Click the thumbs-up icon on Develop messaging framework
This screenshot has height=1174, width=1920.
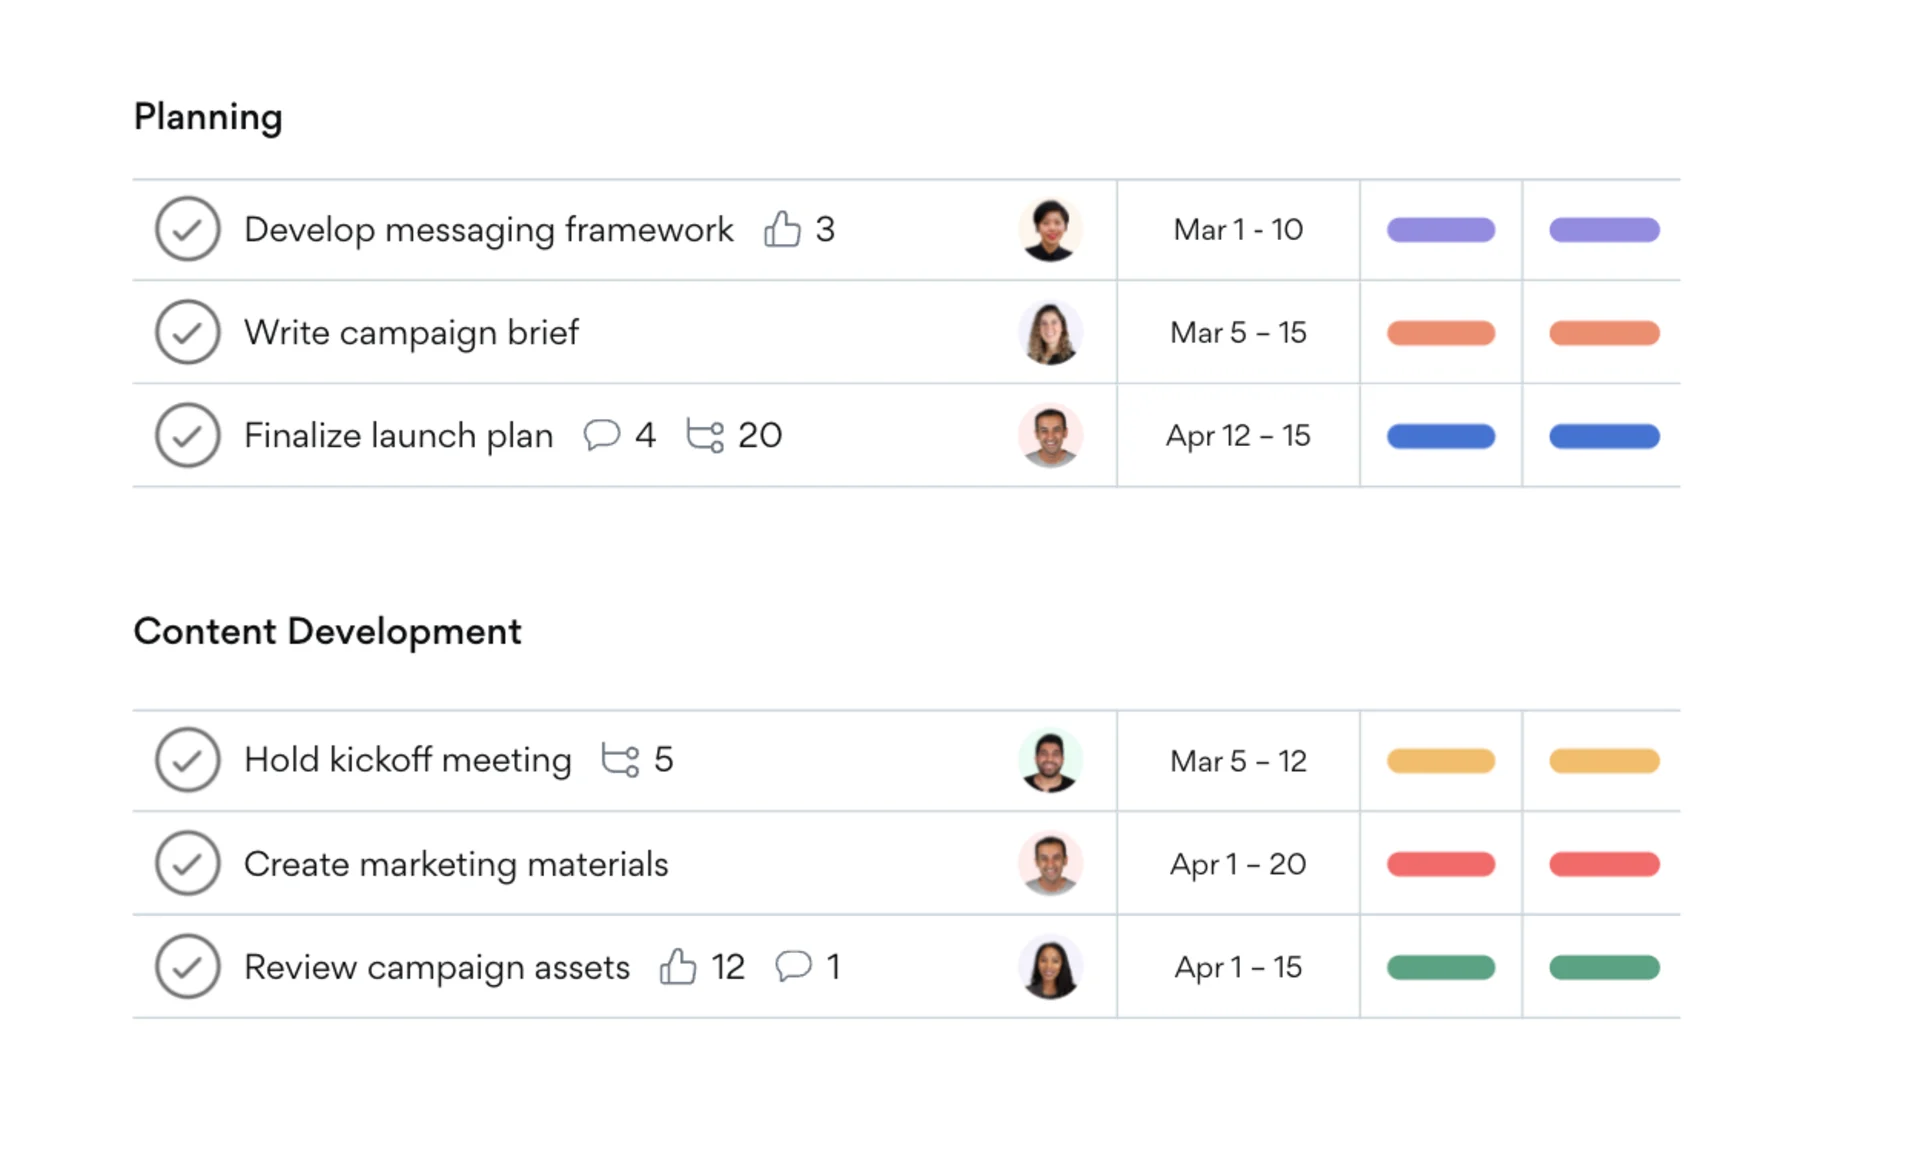[781, 229]
